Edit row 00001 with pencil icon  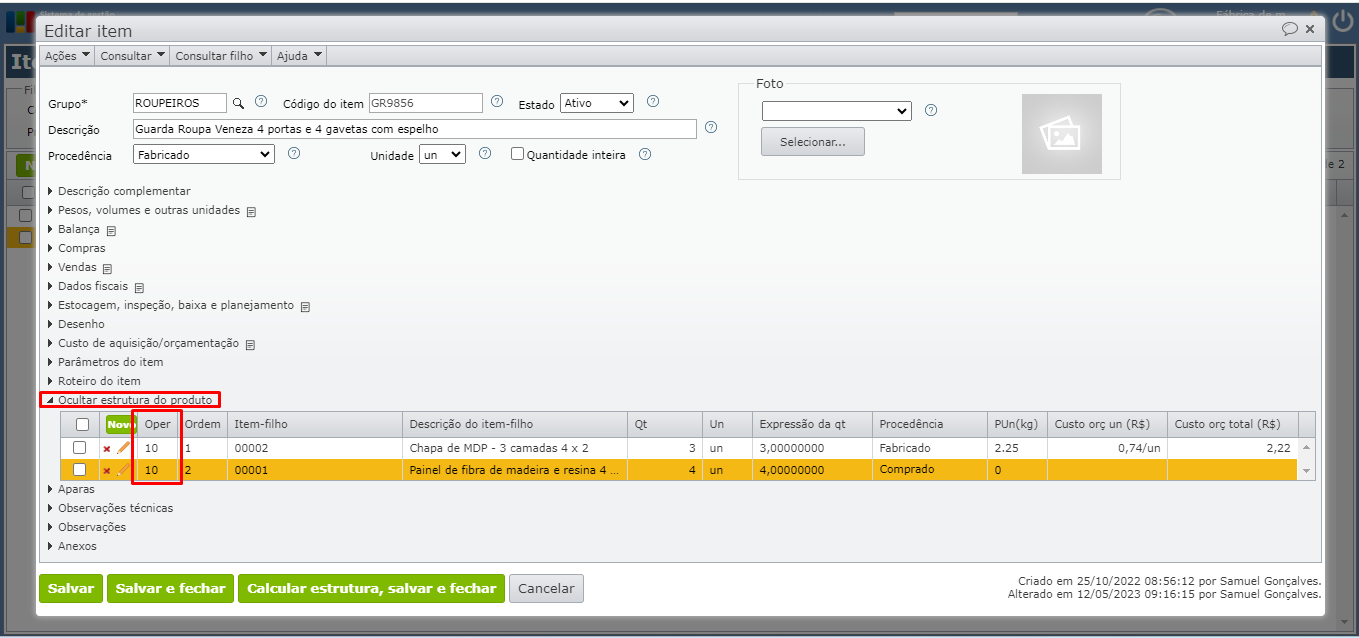[x=124, y=469]
